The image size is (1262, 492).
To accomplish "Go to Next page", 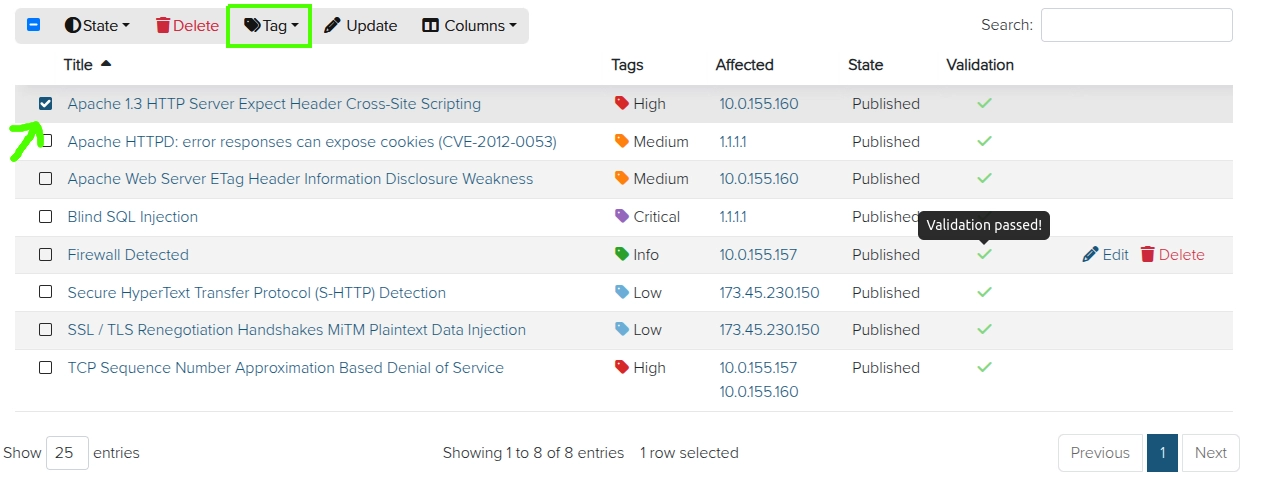I will (x=1210, y=453).
